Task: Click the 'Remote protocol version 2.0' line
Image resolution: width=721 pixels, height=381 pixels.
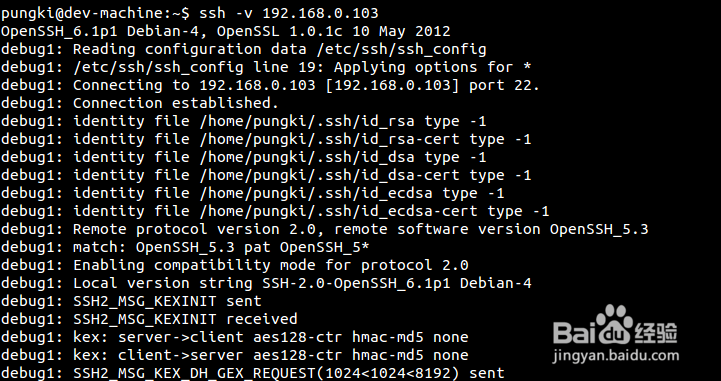Action: coord(325,229)
